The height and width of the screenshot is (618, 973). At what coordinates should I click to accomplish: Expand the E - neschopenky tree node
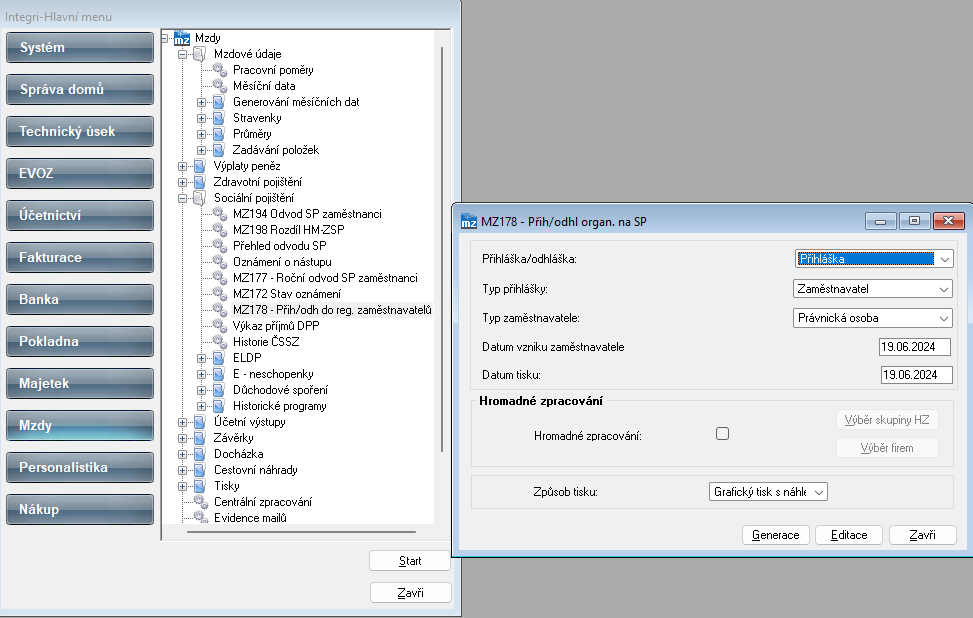pyautogui.click(x=201, y=374)
